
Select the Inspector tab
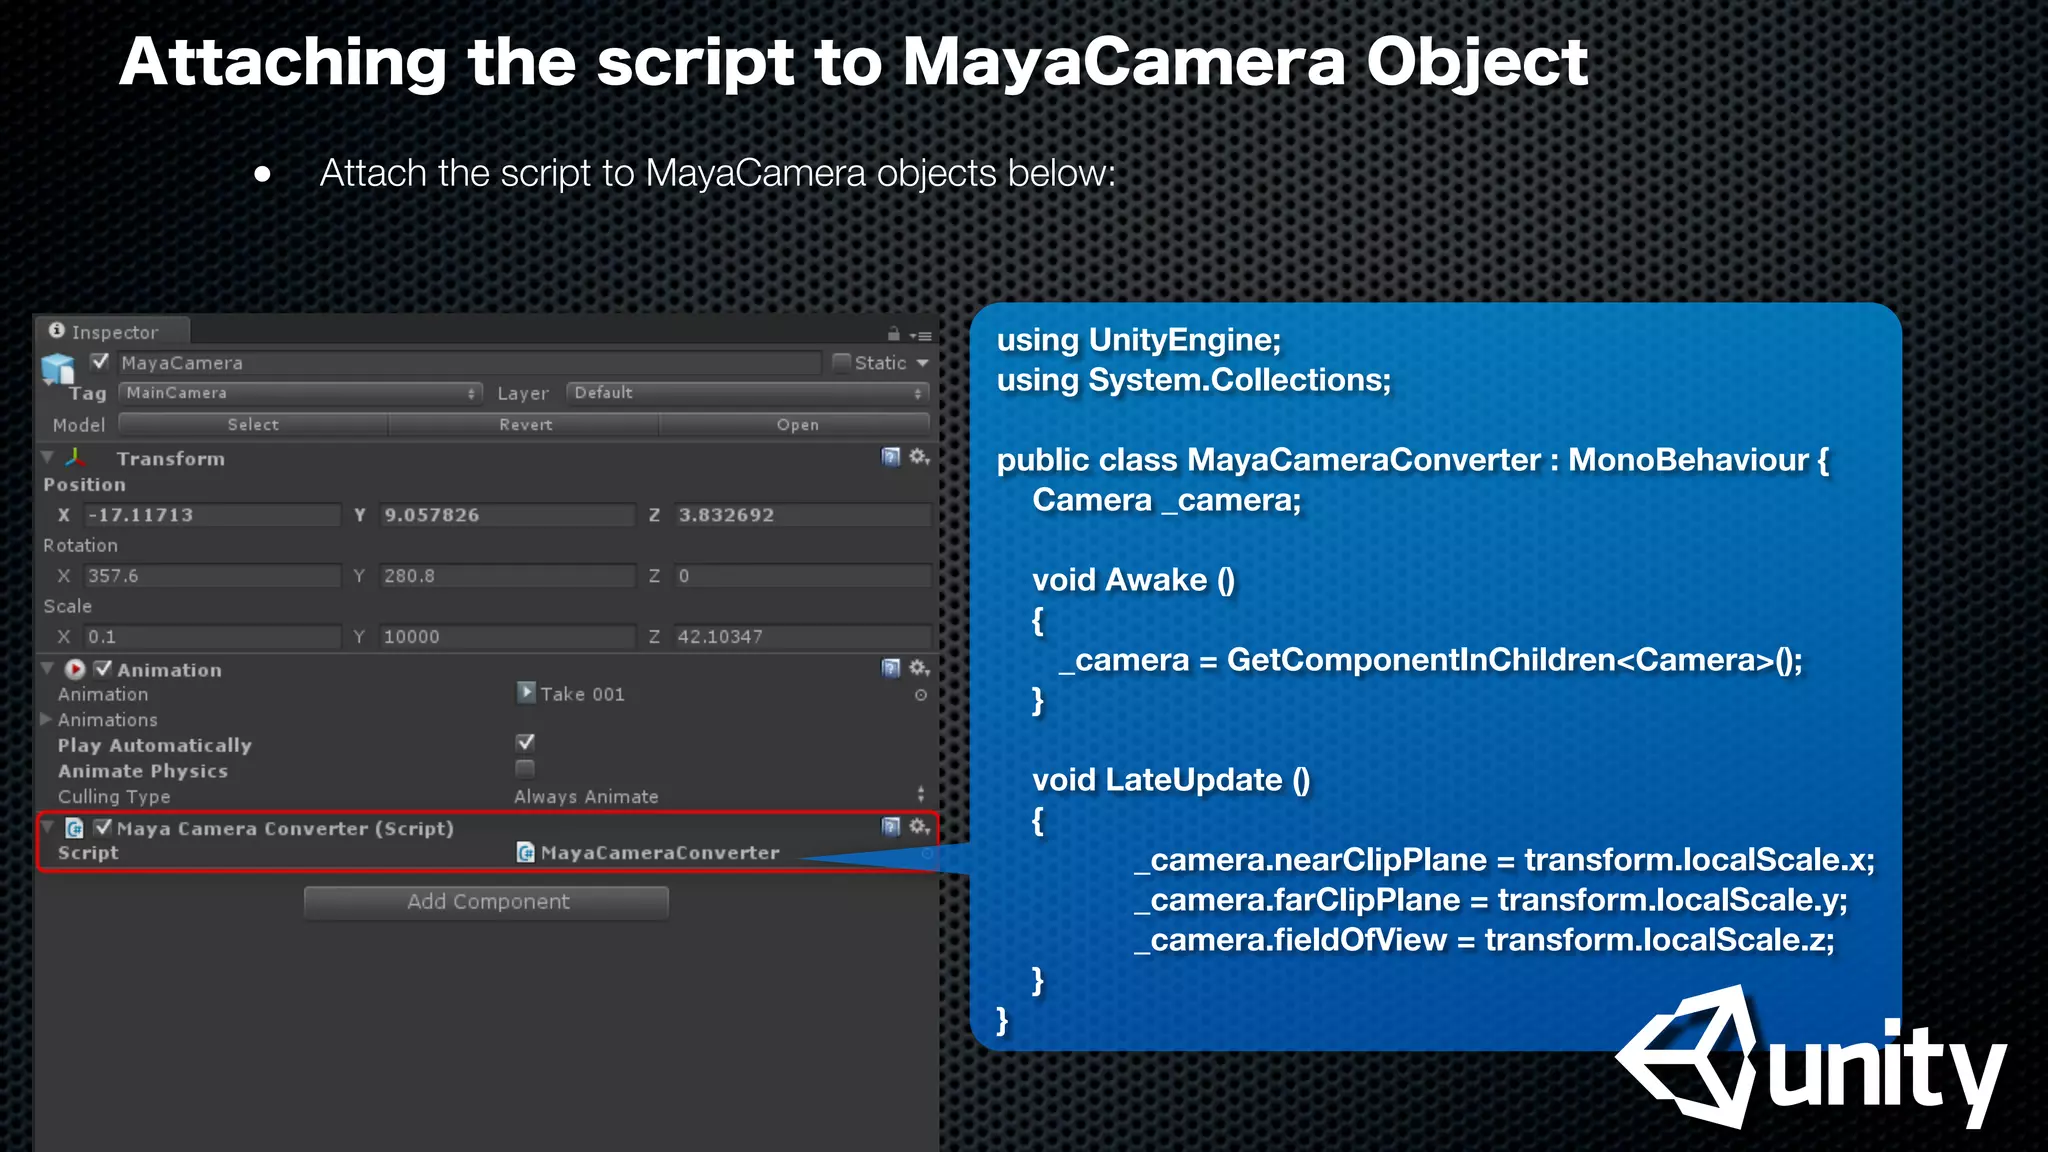[x=112, y=331]
